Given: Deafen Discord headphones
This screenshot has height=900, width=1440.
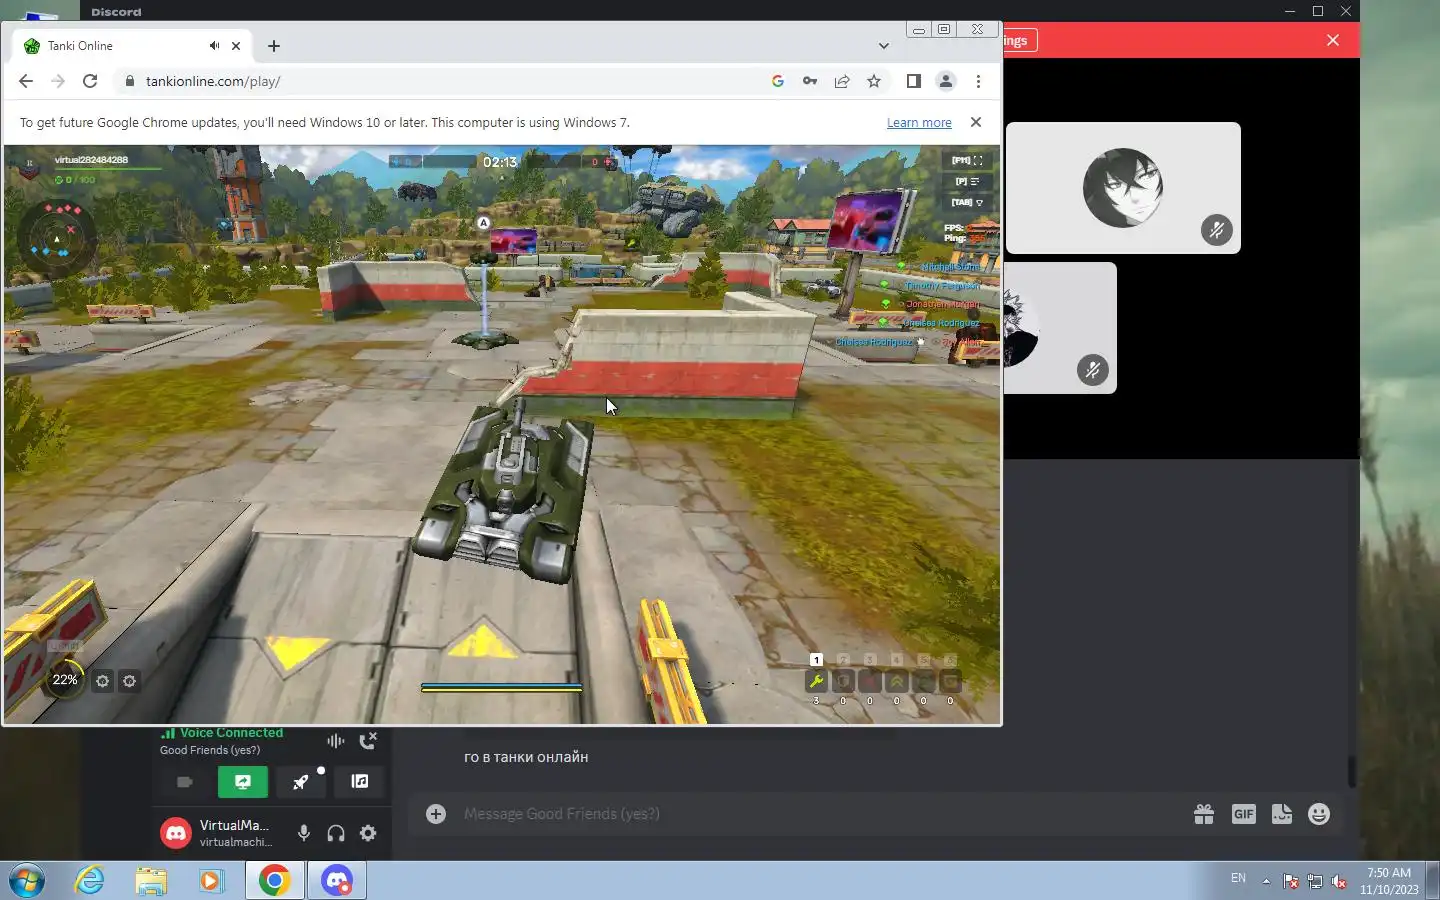Looking at the screenshot, I should 336,833.
